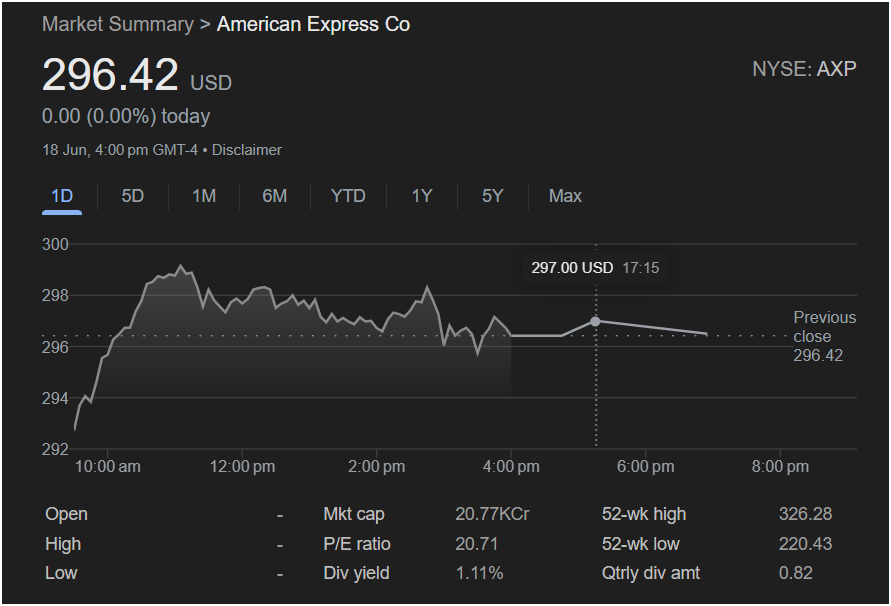Click the American Express Co title
Image resolution: width=891 pixels, height=606 pixels.
313,24
